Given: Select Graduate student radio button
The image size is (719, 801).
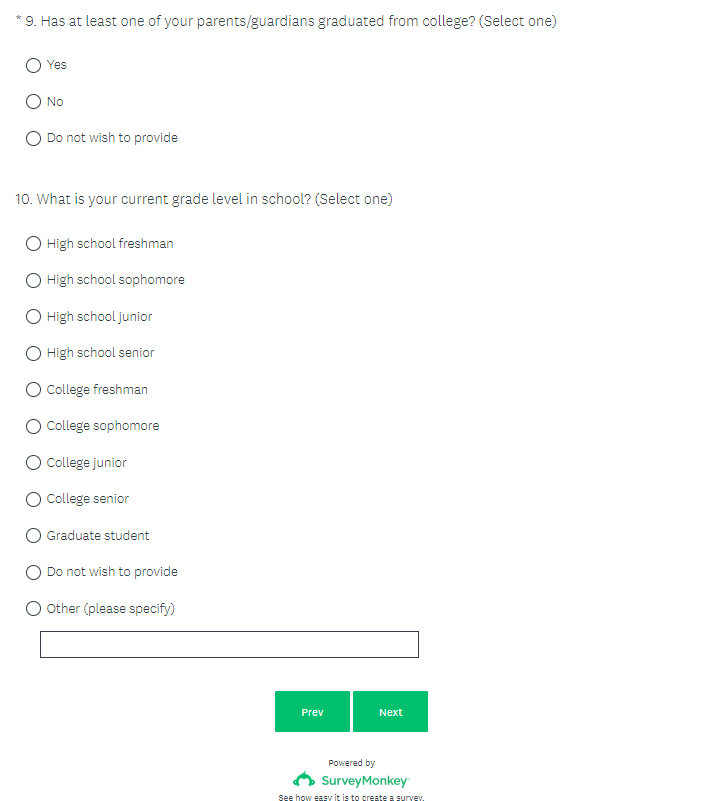Looking at the screenshot, I should pyautogui.click(x=34, y=536).
